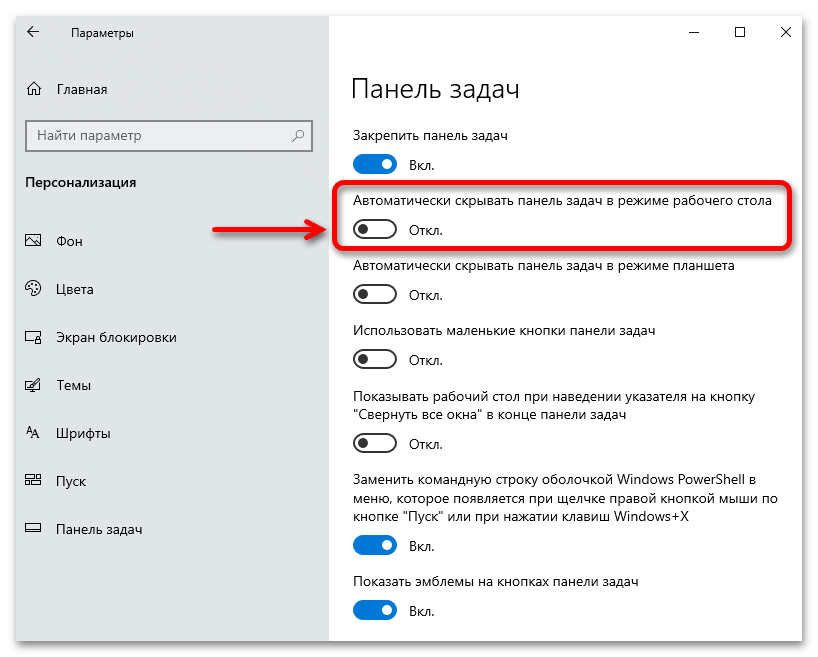The height and width of the screenshot is (657, 818).
Task: Toggle Закрепить панель задач switch off
Action: coord(376,165)
